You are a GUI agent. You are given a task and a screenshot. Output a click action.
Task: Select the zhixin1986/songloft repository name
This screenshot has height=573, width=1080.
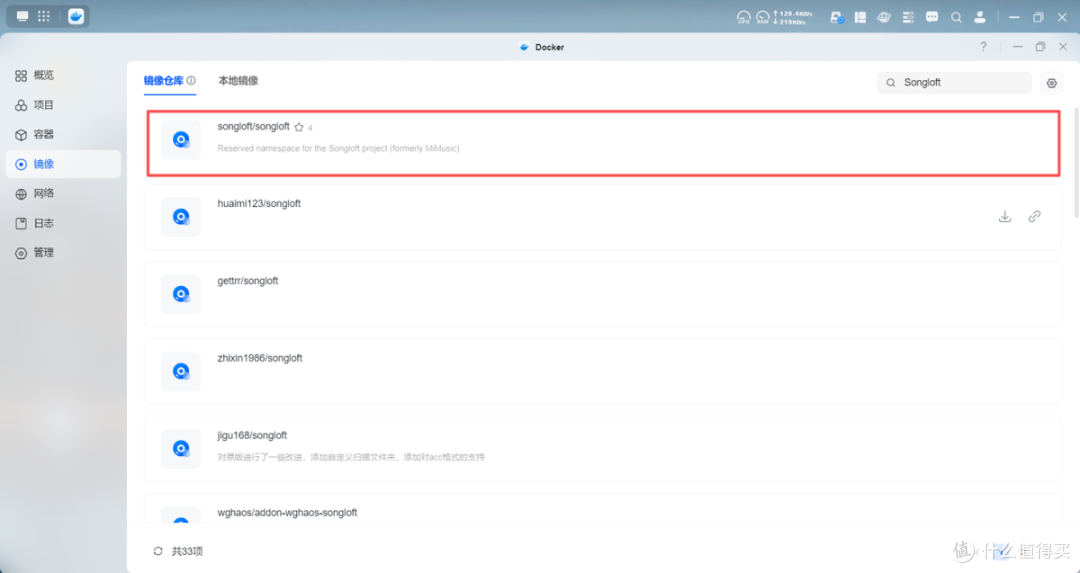[x=260, y=358]
